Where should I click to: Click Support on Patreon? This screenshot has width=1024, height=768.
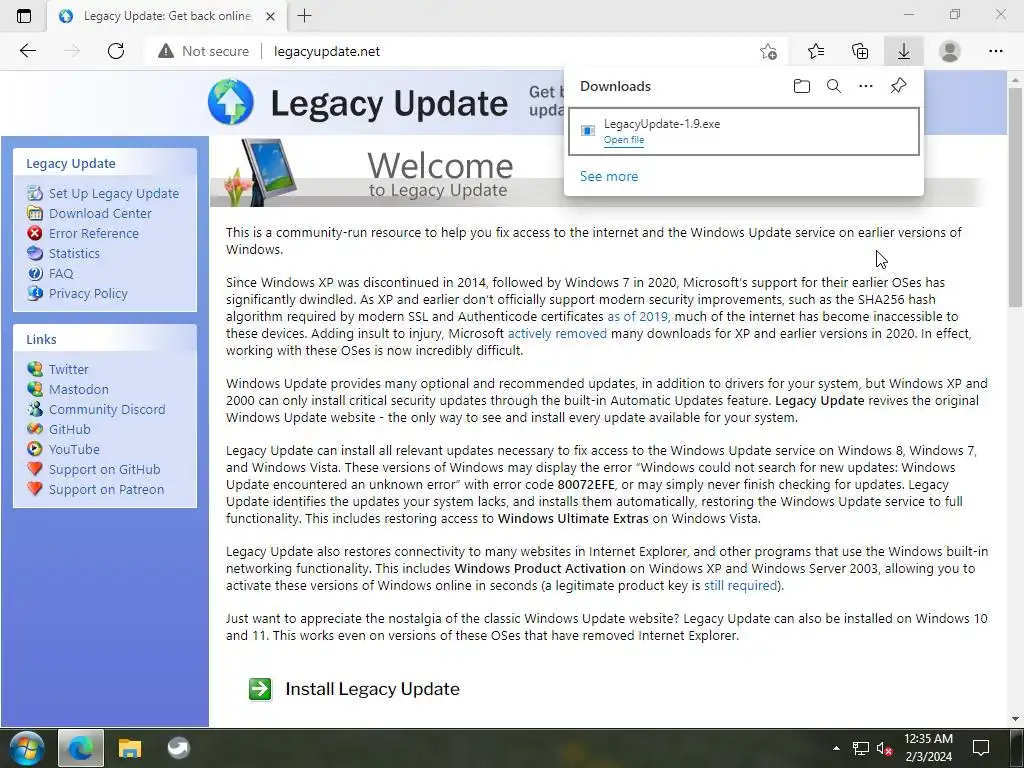106,490
